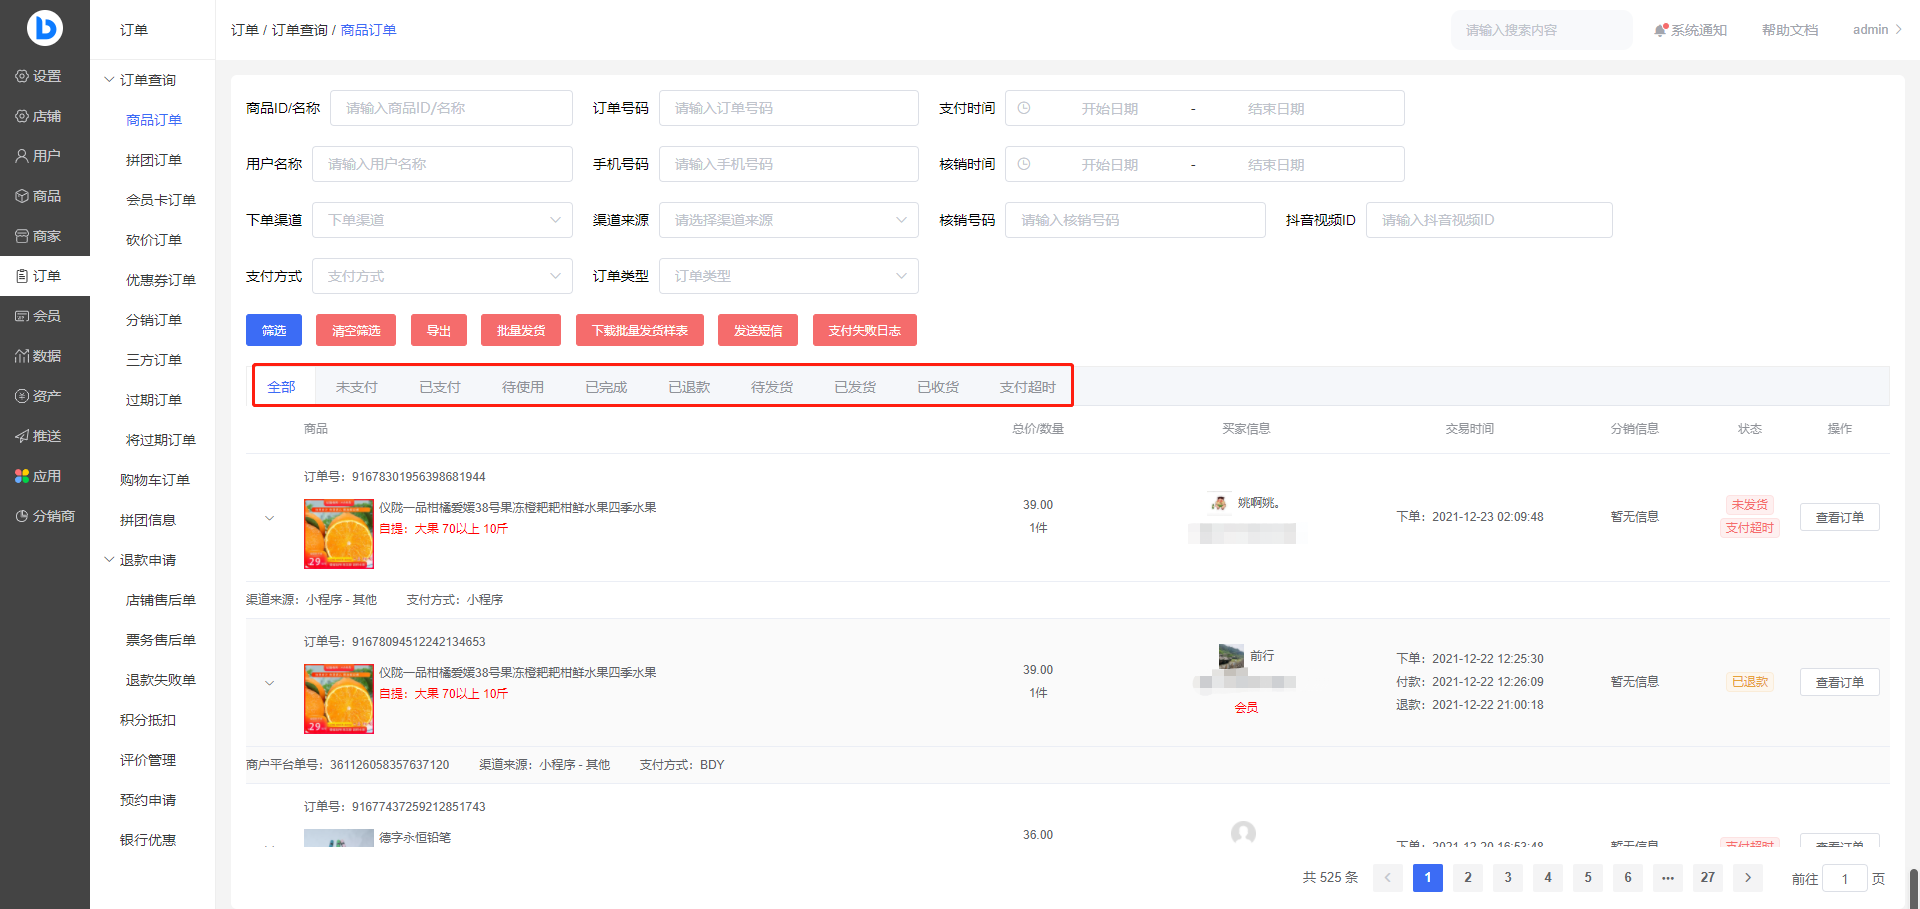
Task: Open the 设置 settings sidebar icon
Action: click(22, 76)
